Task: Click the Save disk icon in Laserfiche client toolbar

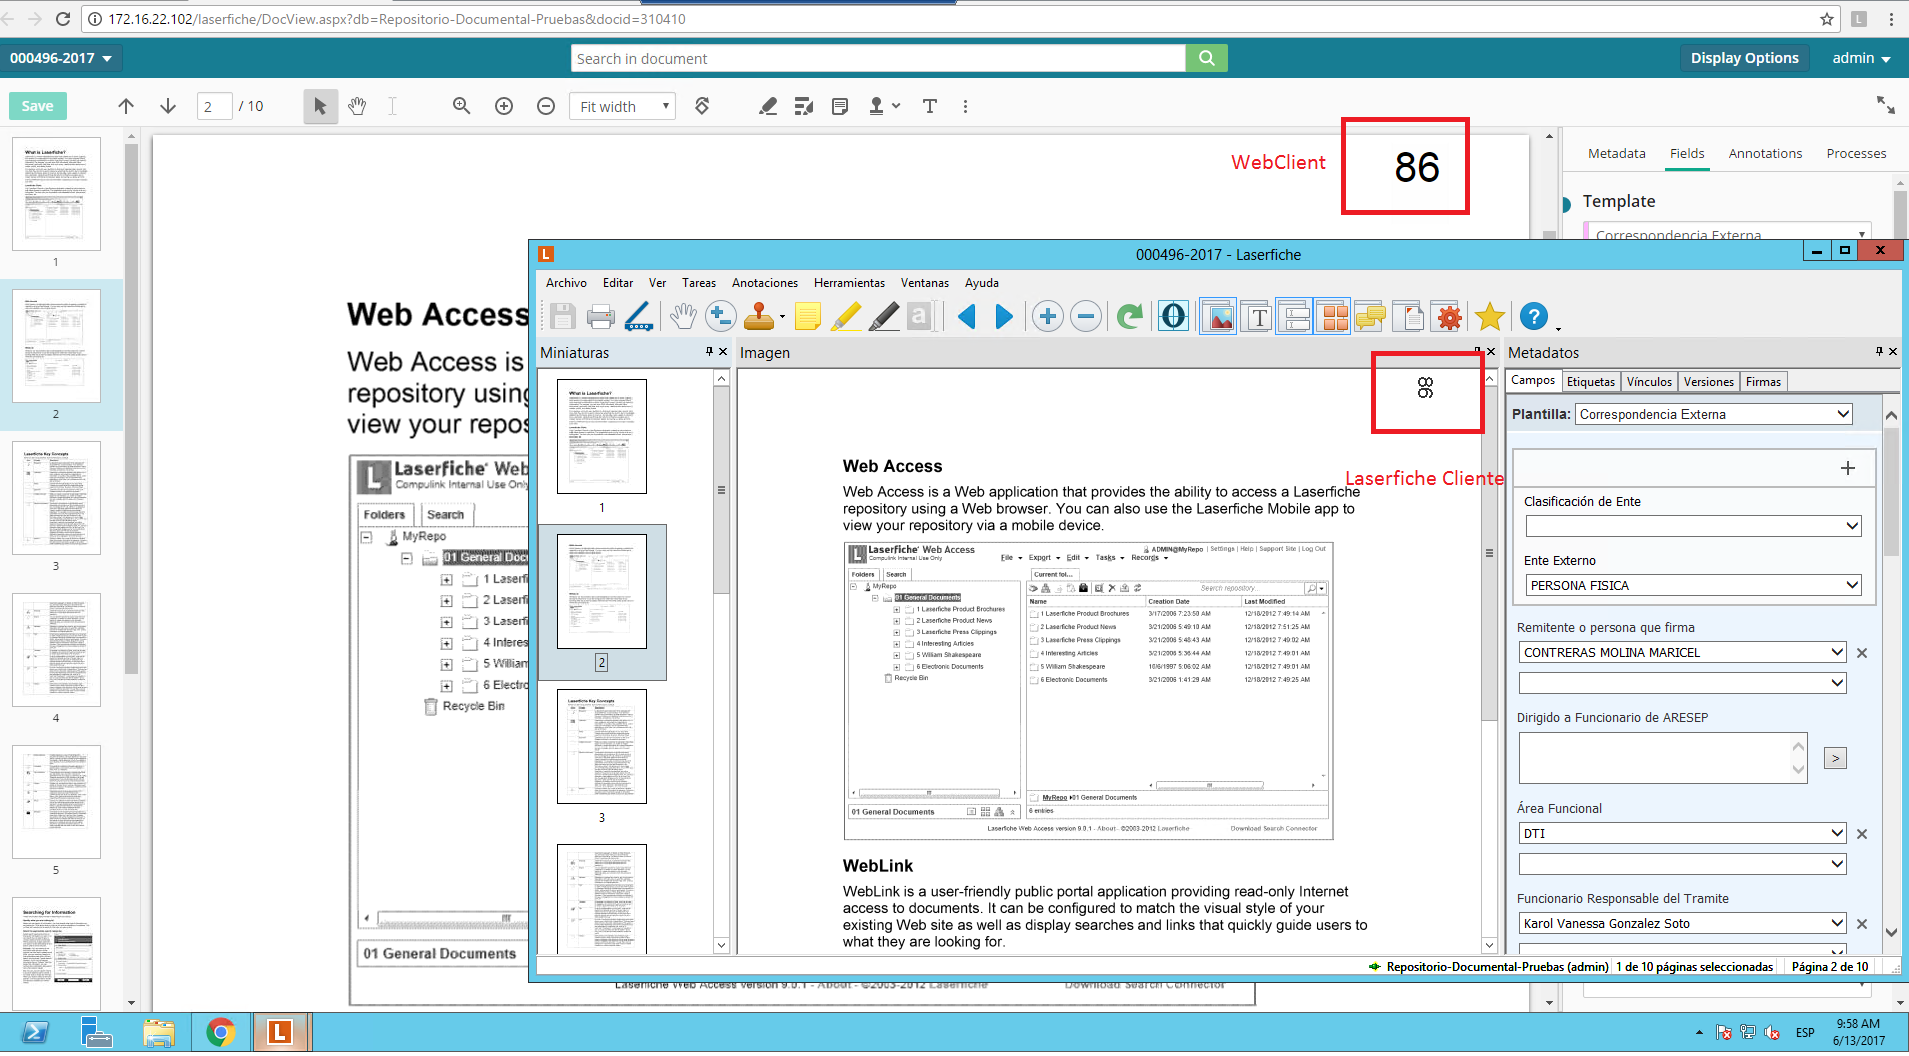Action: (562, 317)
